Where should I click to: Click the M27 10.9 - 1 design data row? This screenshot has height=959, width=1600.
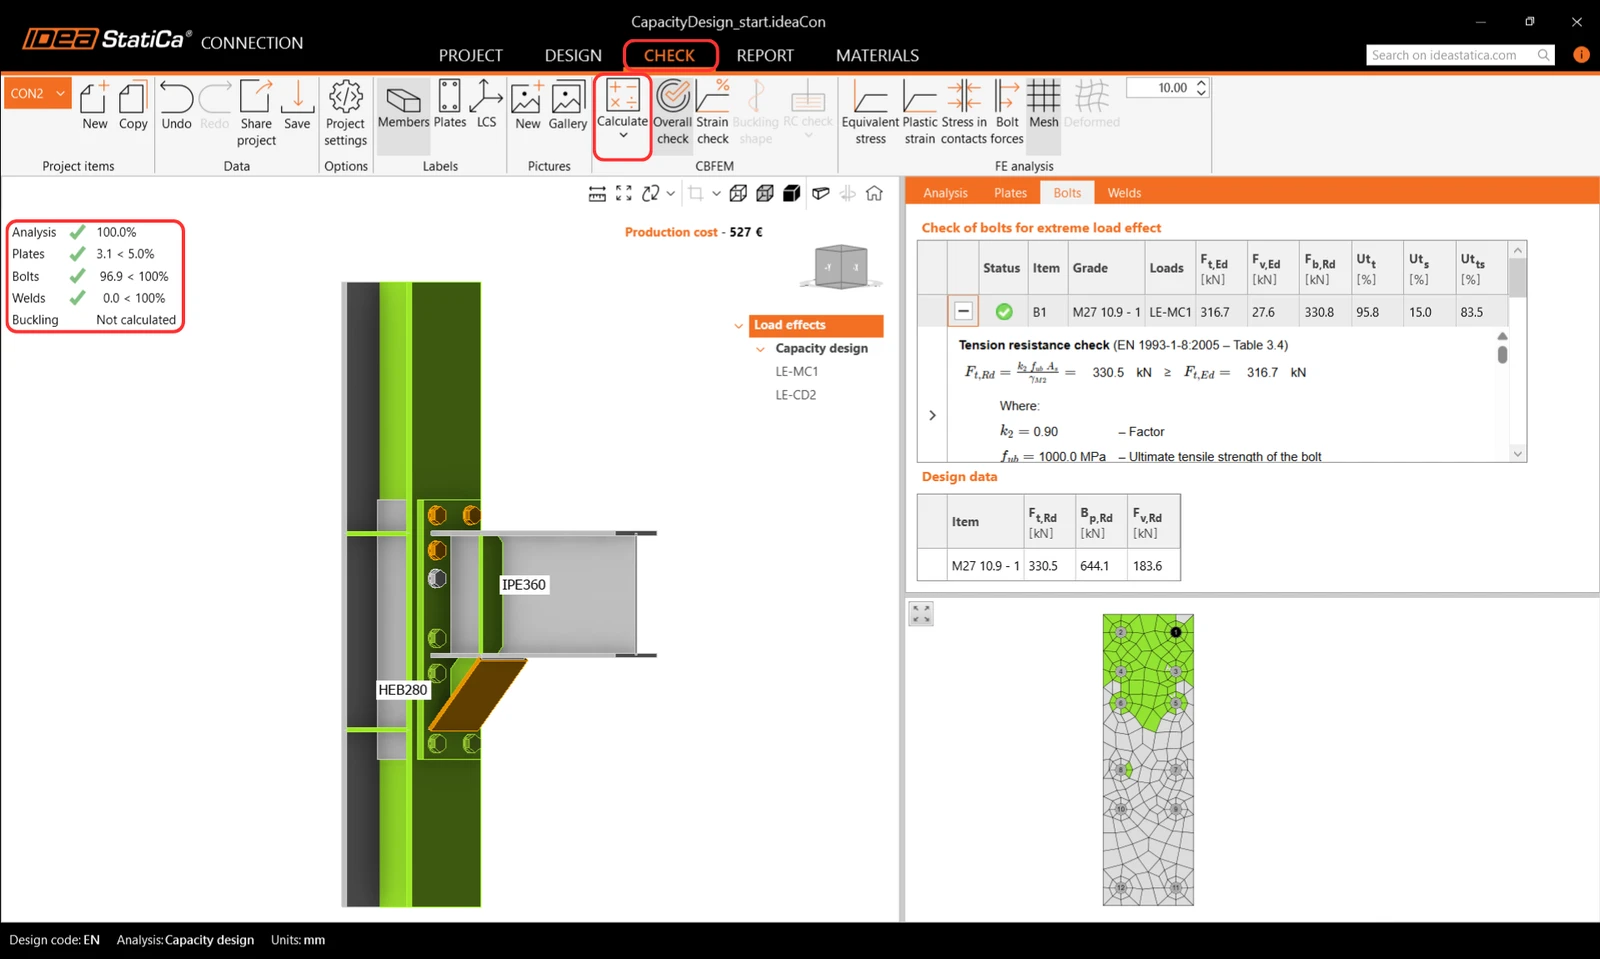pos(1049,566)
